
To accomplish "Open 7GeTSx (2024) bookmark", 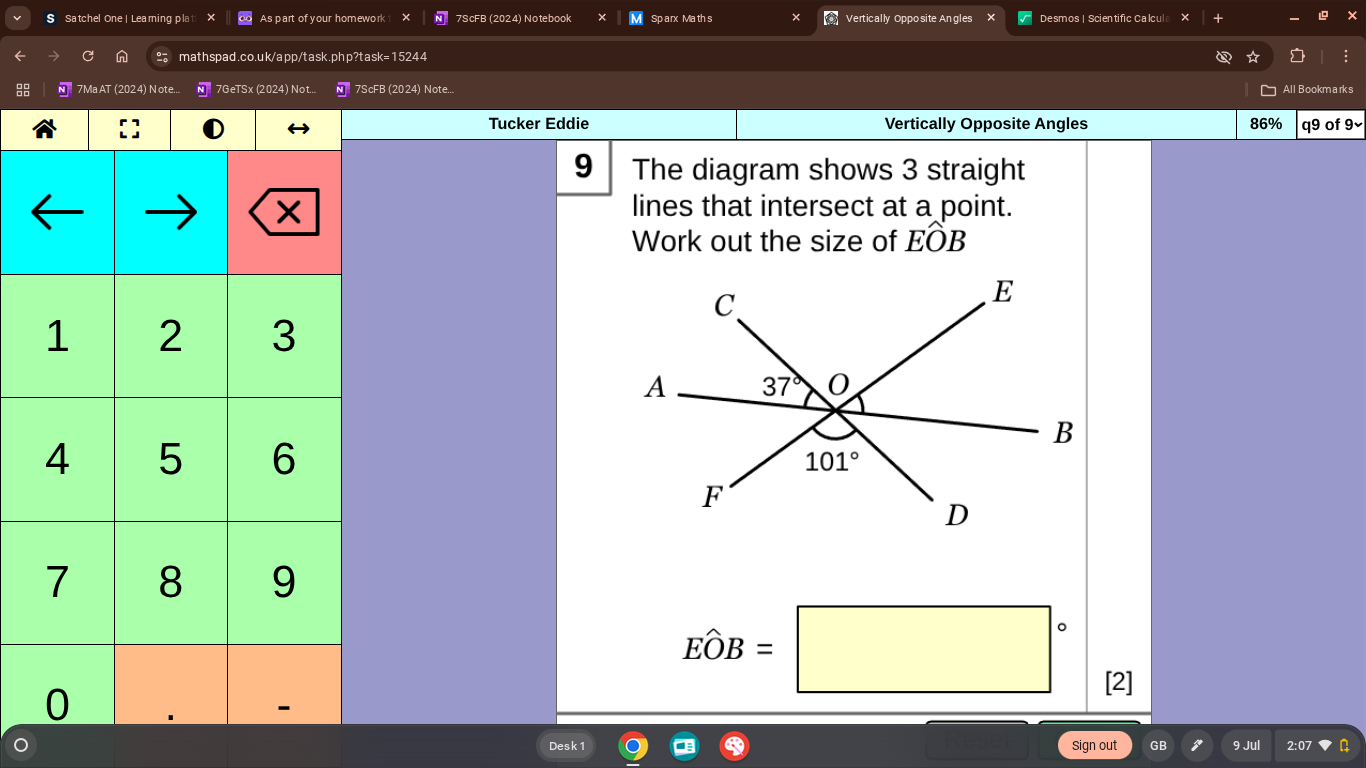I will click(258, 89).
